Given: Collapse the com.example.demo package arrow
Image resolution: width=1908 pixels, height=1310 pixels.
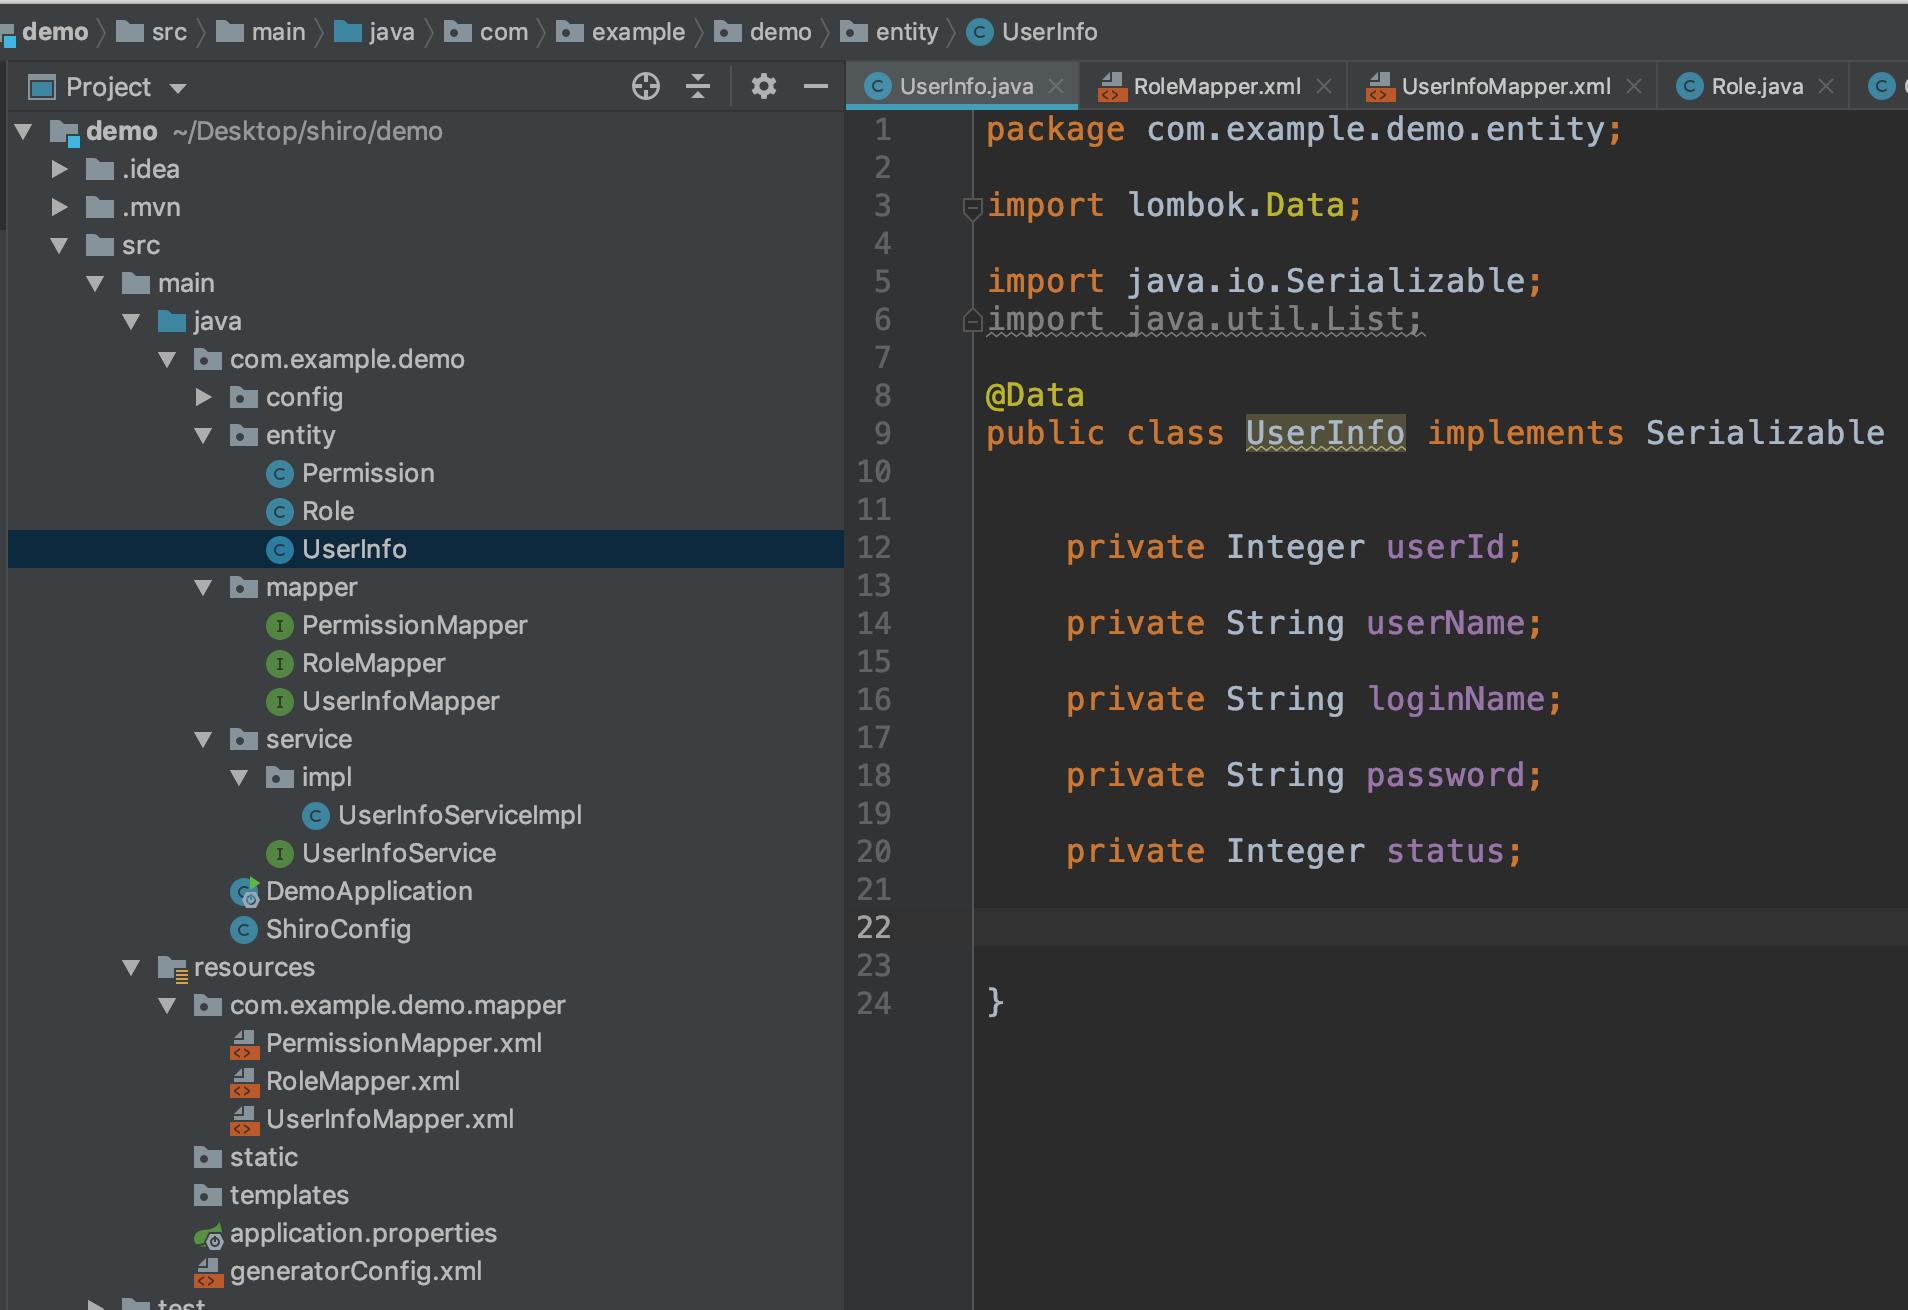Looking at the screenshot, I should [168, 359].
